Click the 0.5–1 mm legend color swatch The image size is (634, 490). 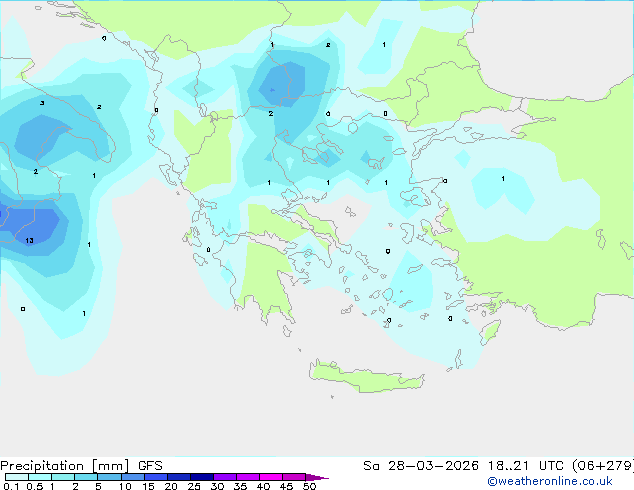[x=40, y=477]
